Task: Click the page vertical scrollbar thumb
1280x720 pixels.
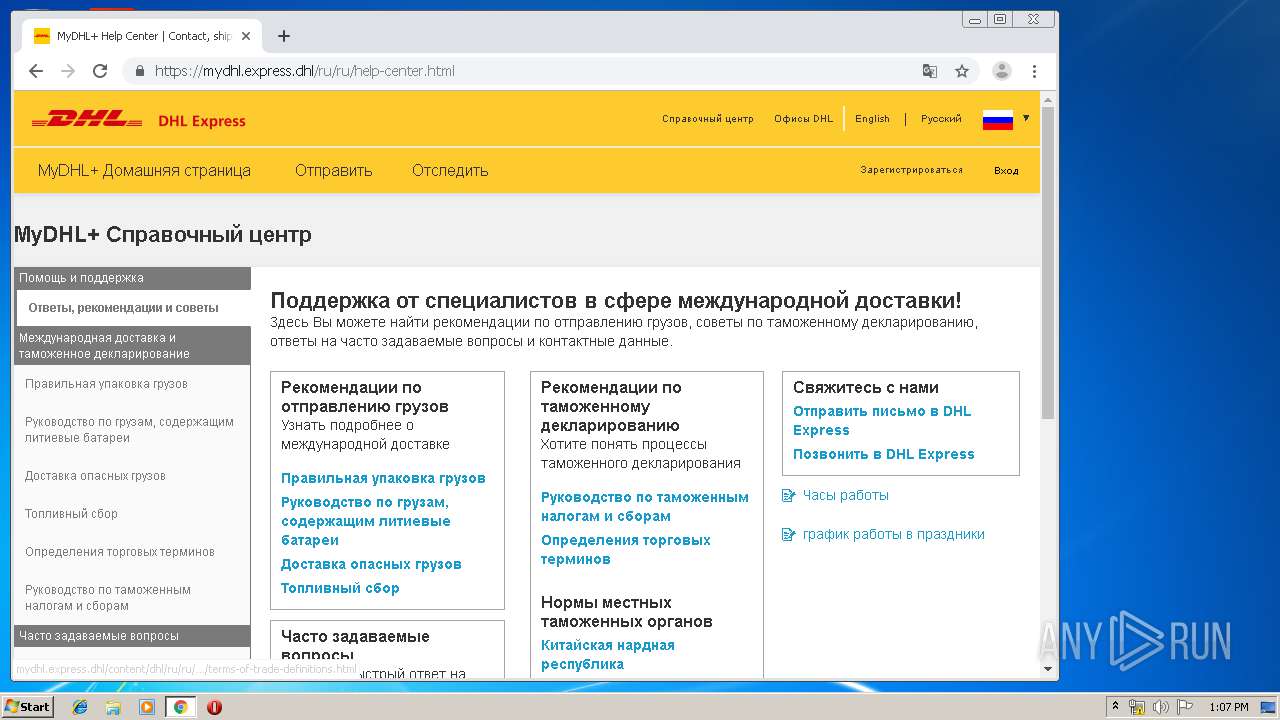Action: coord(1048,262)
